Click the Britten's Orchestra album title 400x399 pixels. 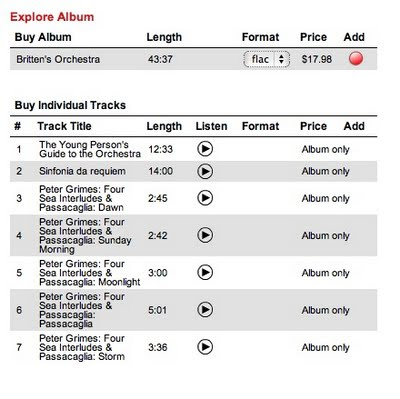(58, 59)
